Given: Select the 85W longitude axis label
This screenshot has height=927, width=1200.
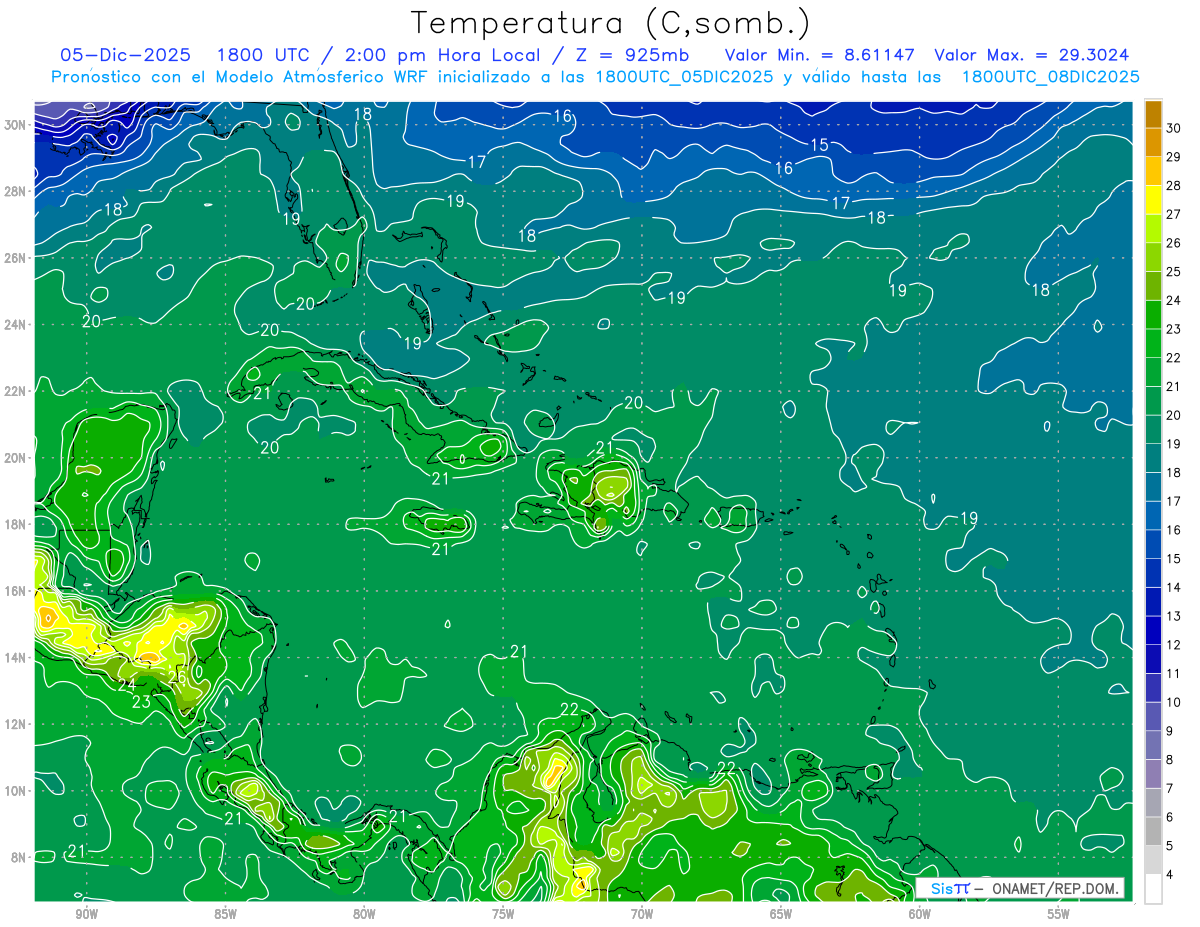Looking at the screenshot, I should [225, 913].
